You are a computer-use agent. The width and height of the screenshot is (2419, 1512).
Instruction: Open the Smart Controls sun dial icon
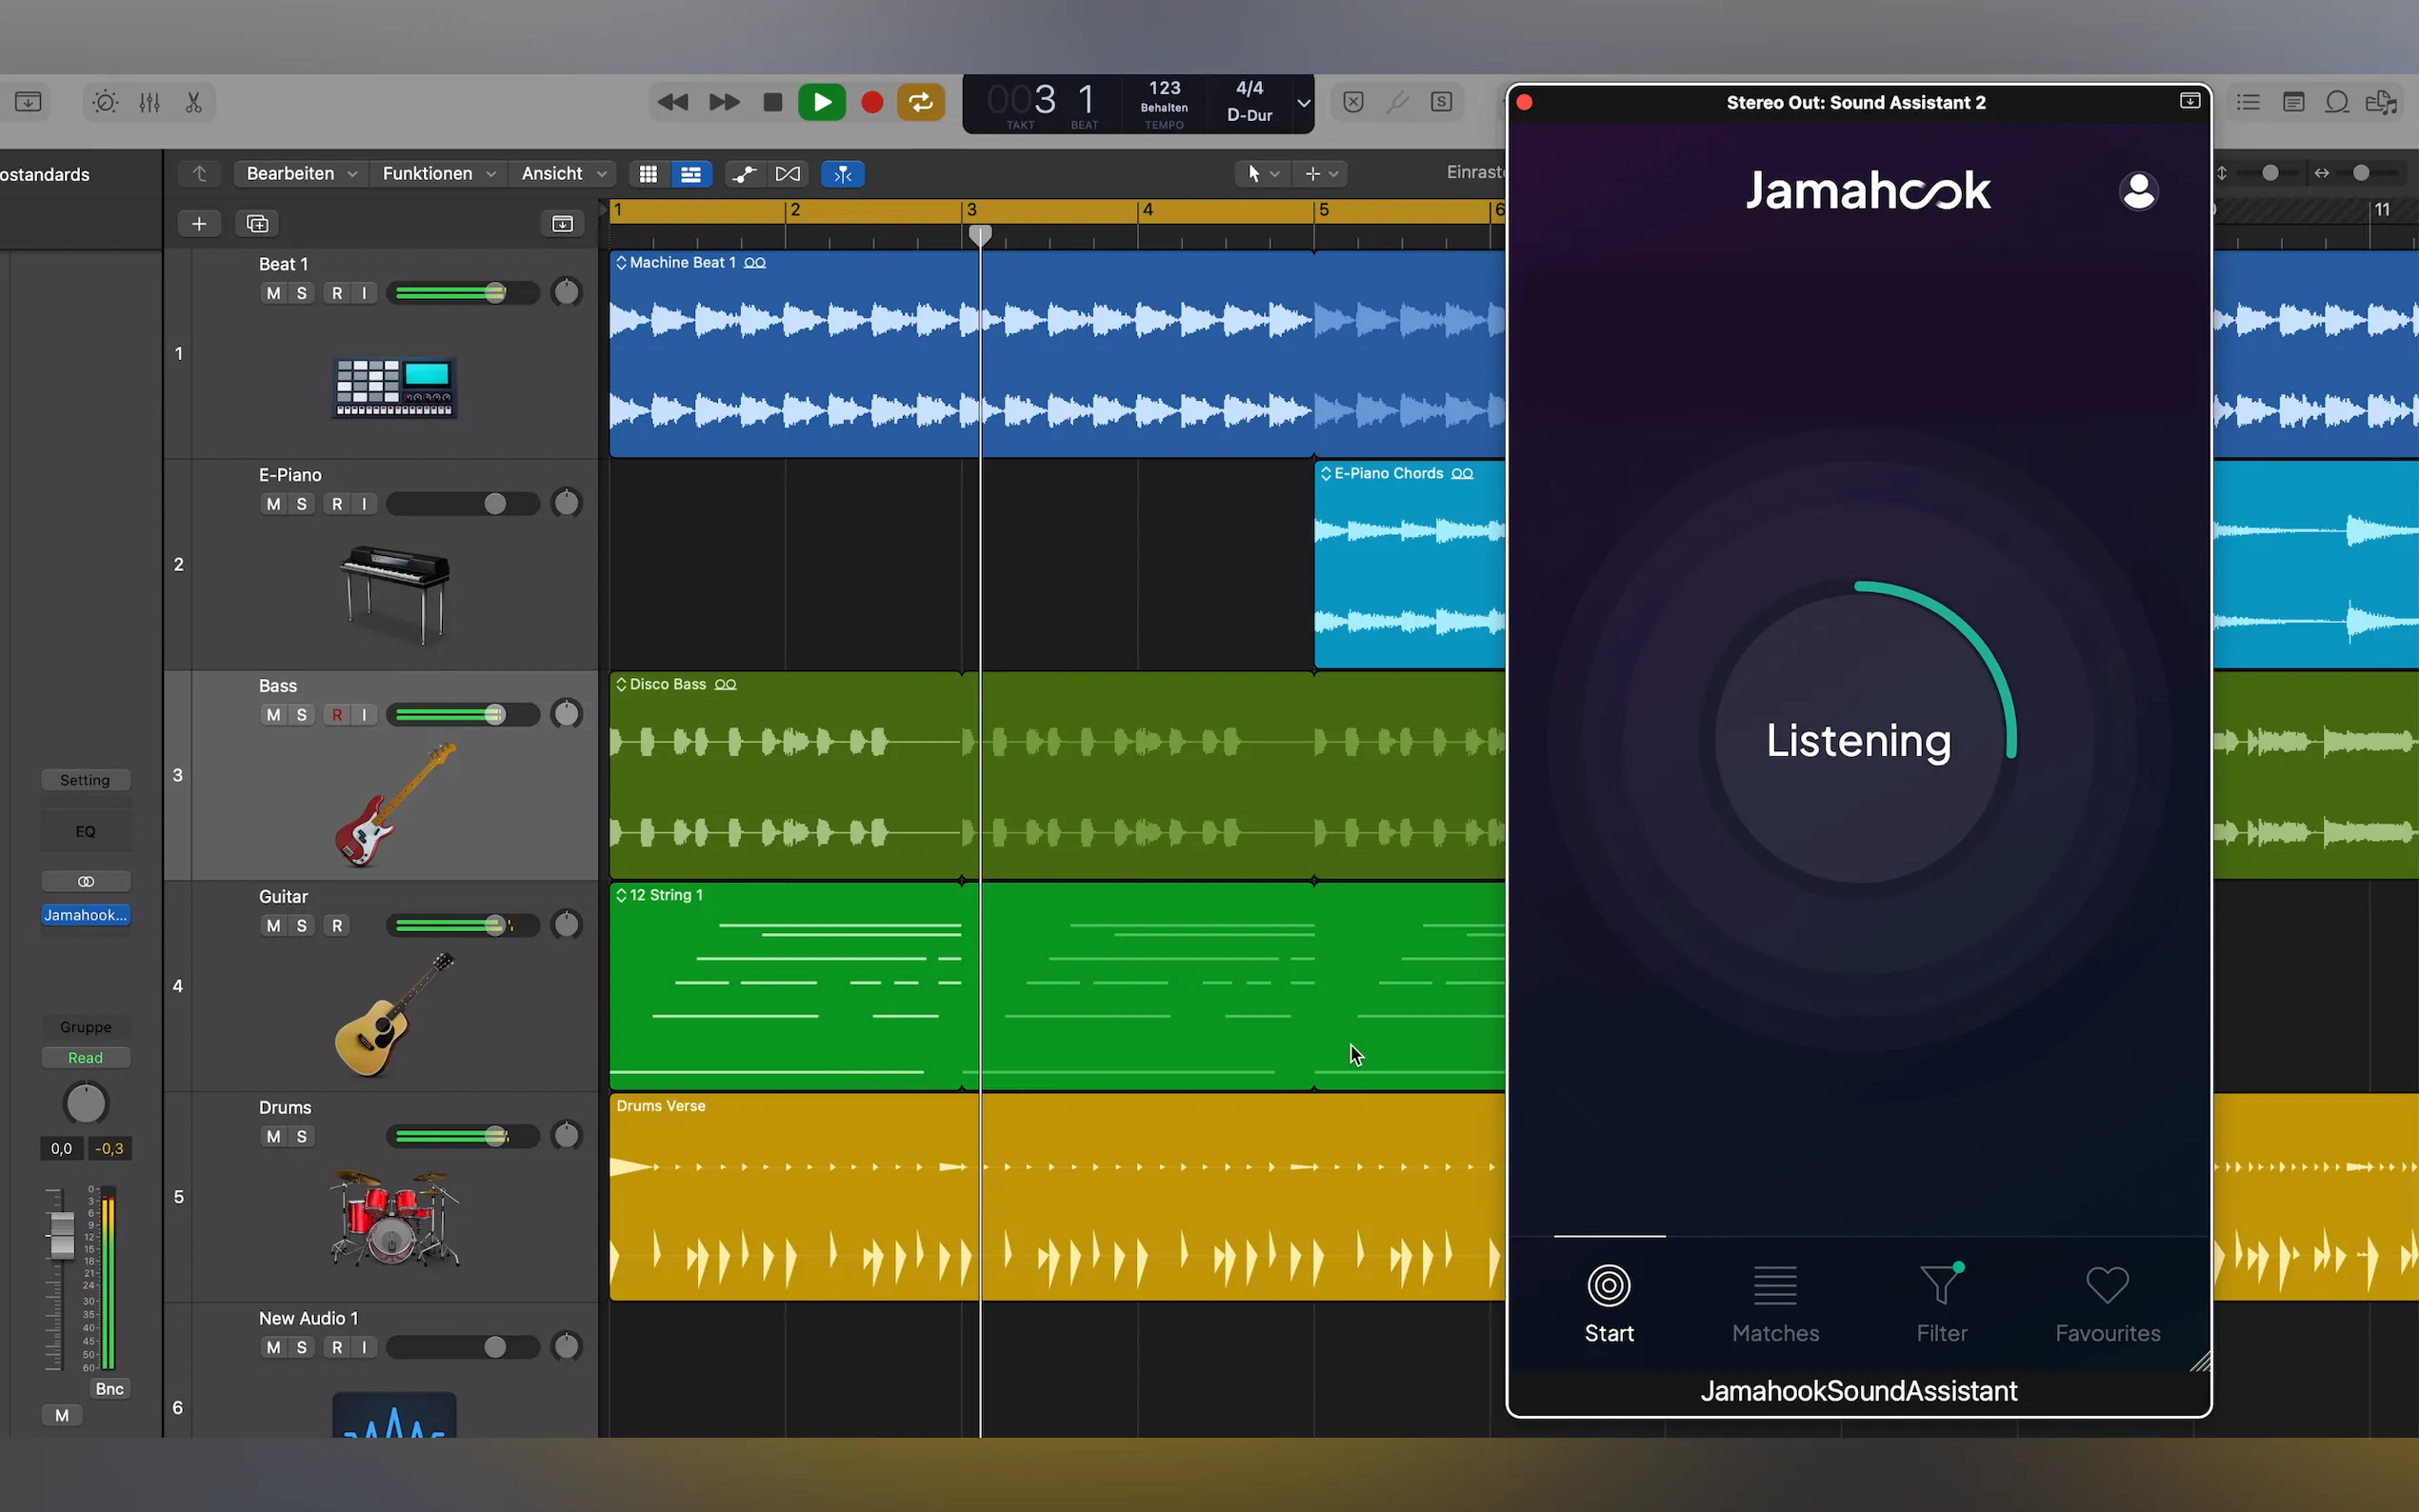click(x=105, y=102)
